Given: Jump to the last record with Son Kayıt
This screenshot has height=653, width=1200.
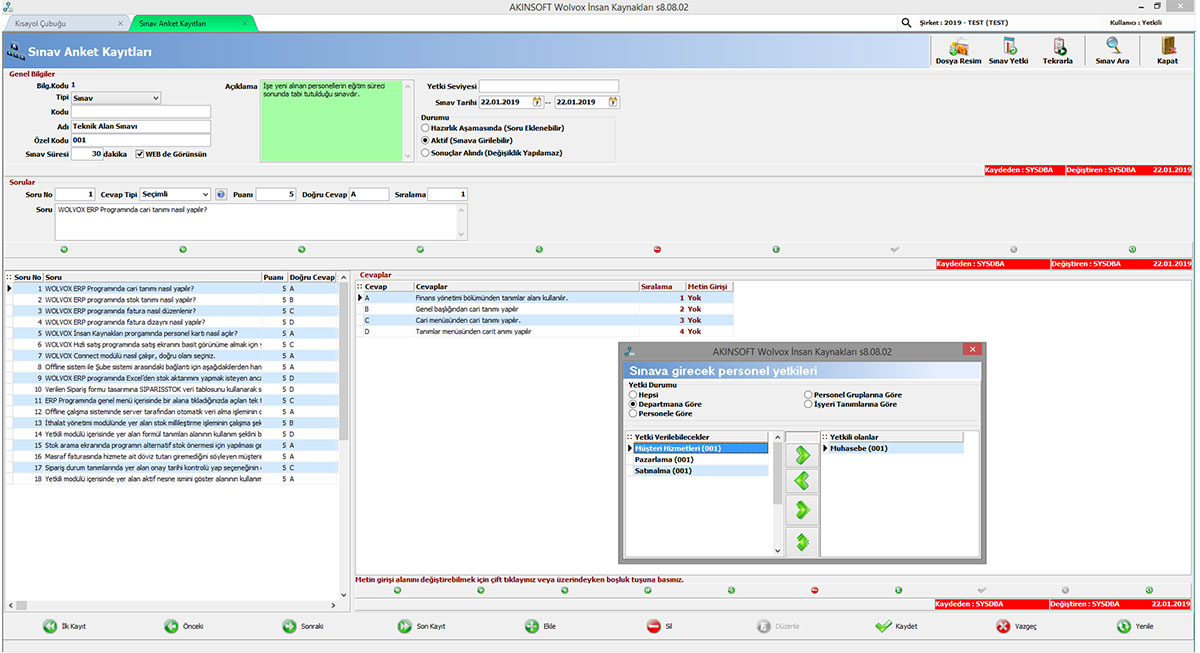Looking at the screenshot, I should coord(421,626).
